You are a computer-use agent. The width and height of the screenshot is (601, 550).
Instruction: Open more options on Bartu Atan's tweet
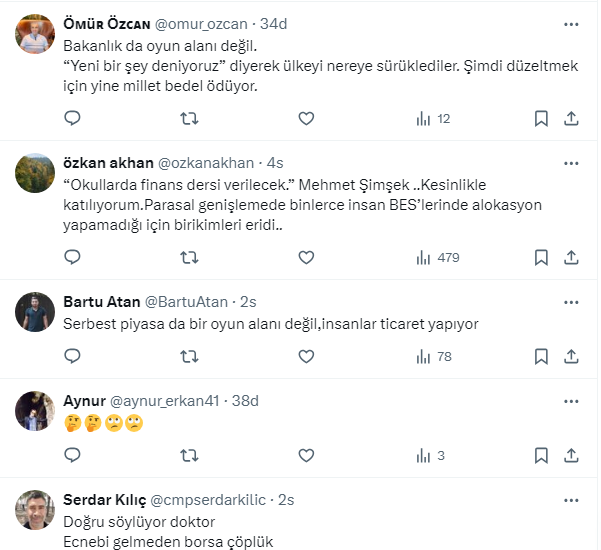point(571,301)
